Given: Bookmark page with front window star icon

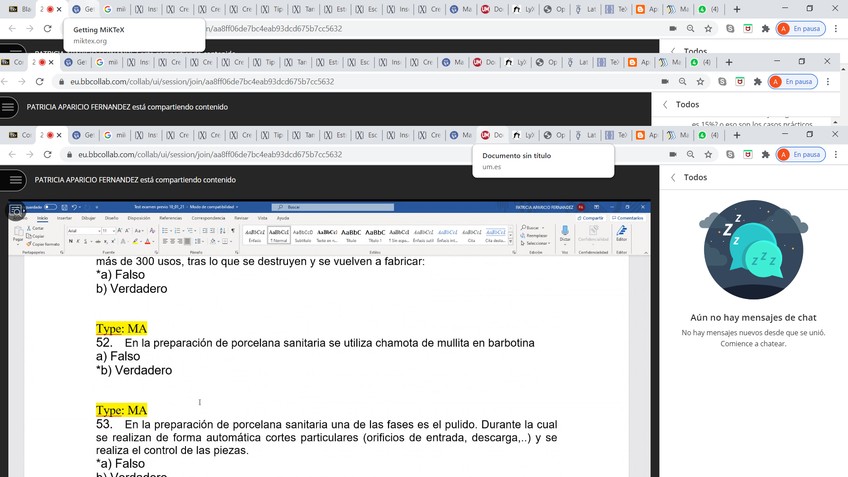Looking at the screenshot, I should point(708,155).
